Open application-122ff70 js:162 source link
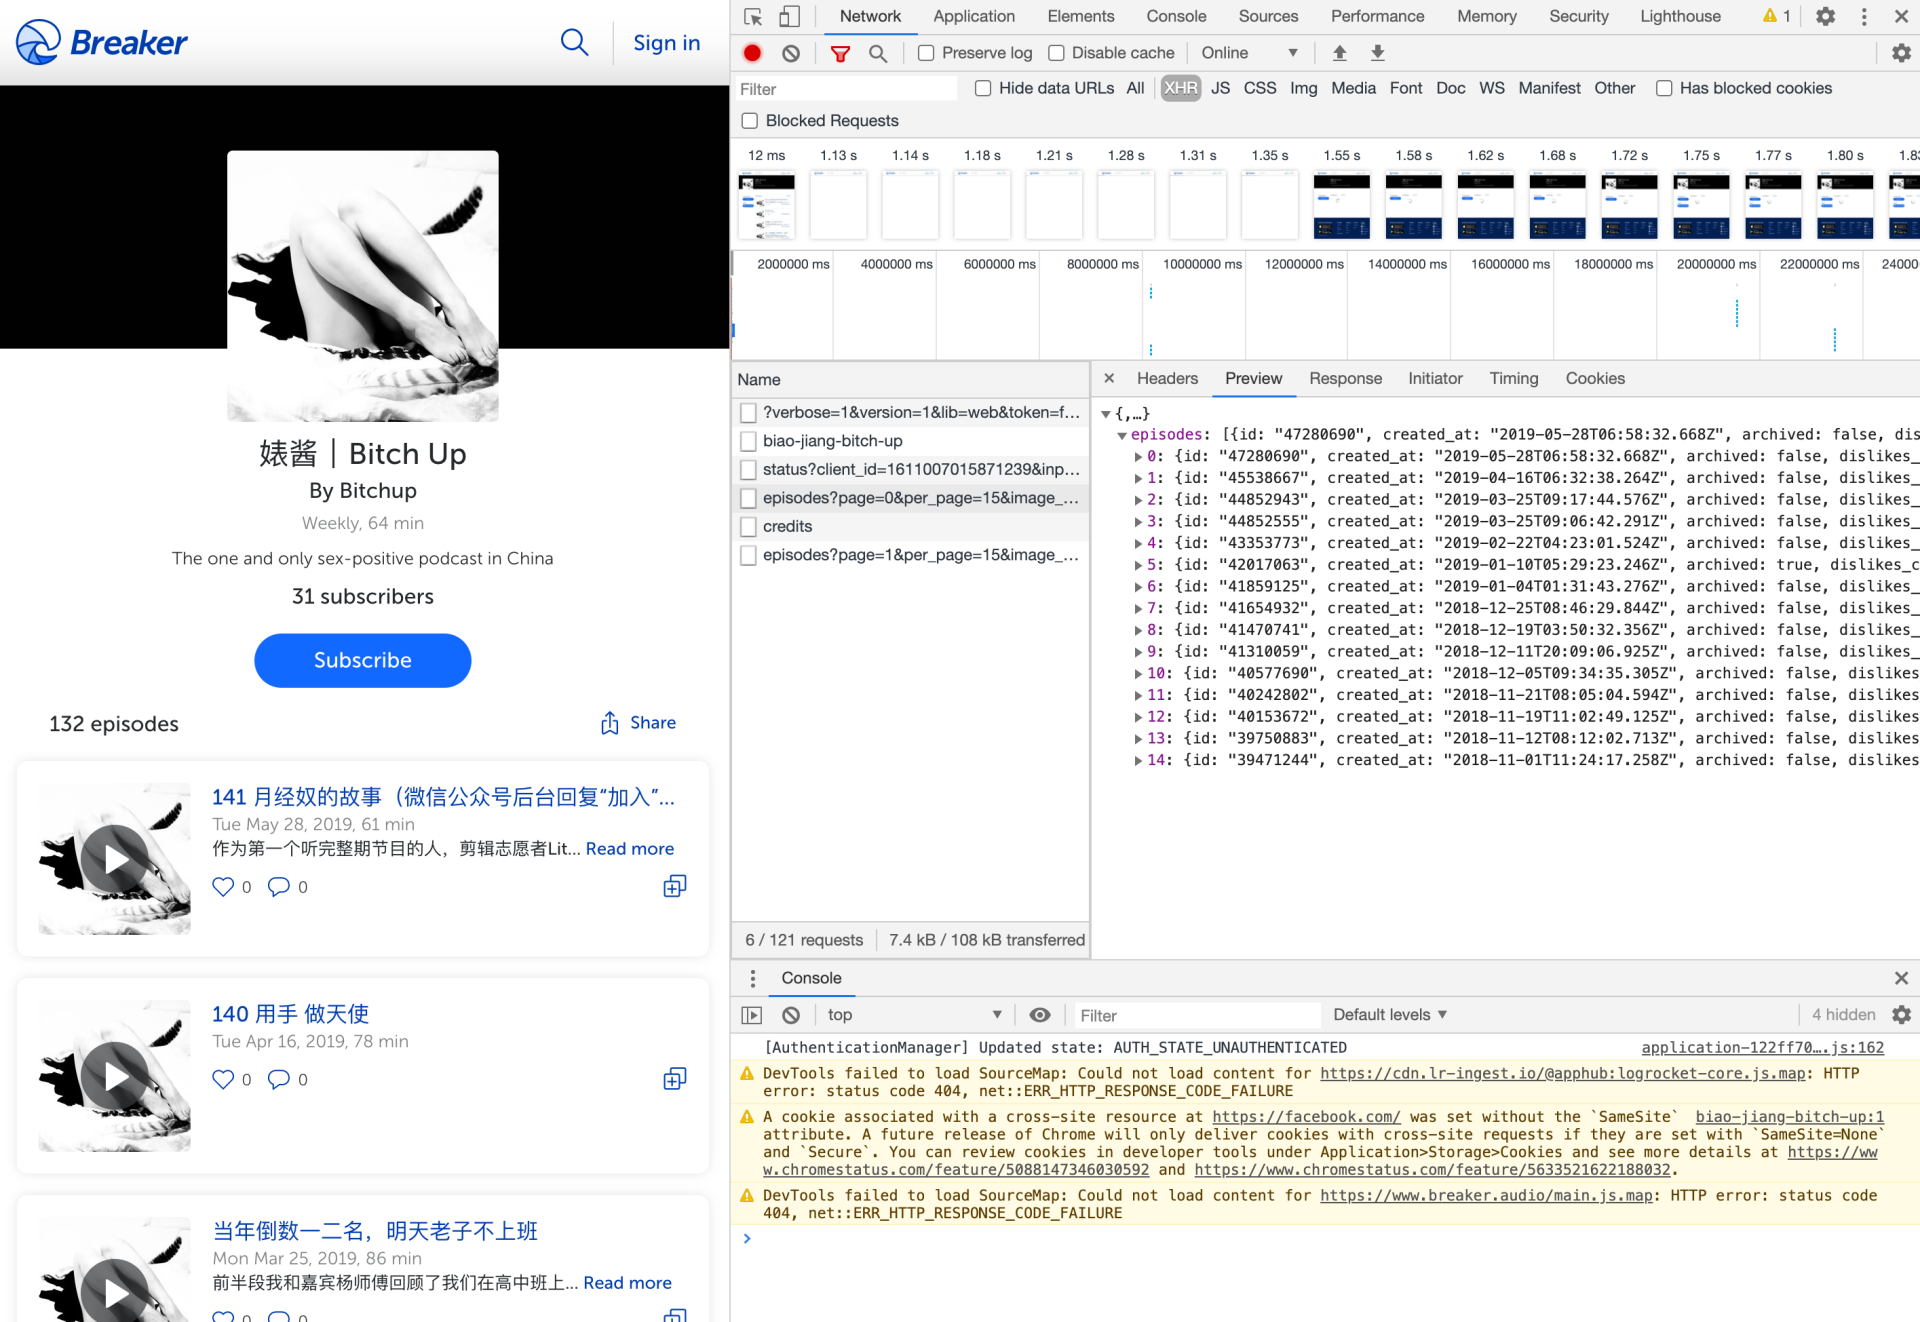 (x=1762, y=1047)
